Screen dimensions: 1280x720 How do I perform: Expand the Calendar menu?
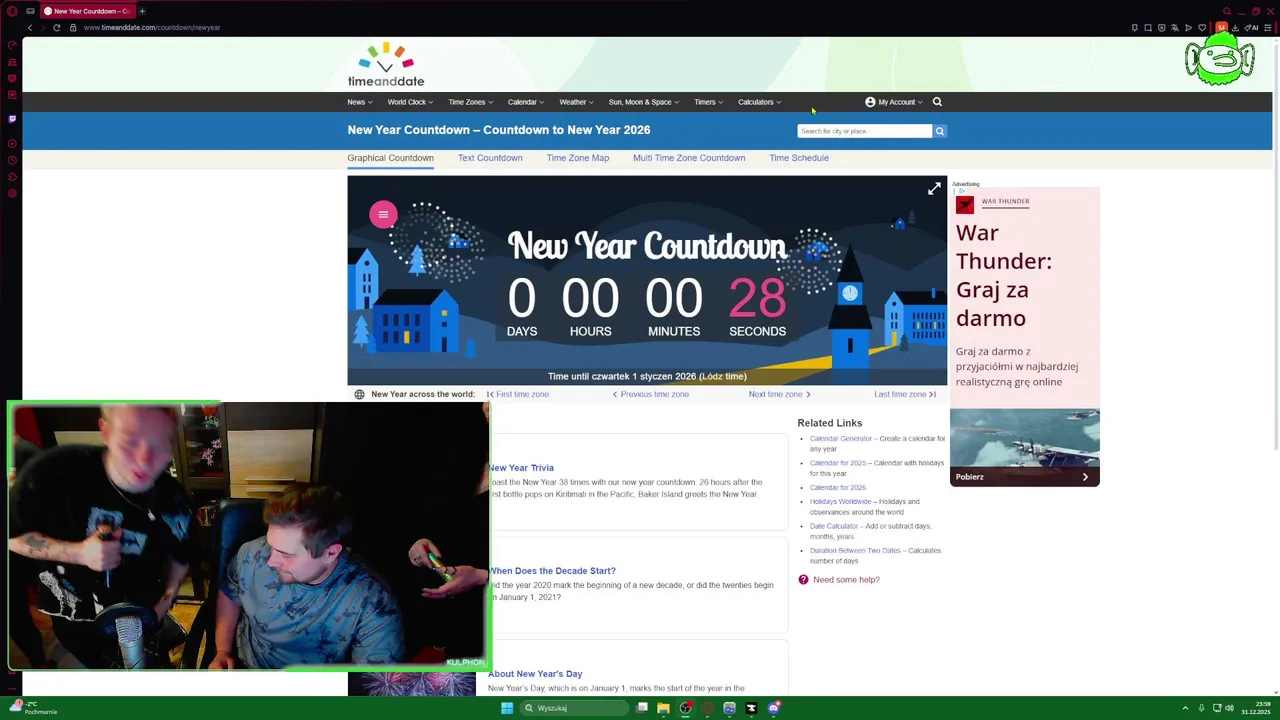526,102
